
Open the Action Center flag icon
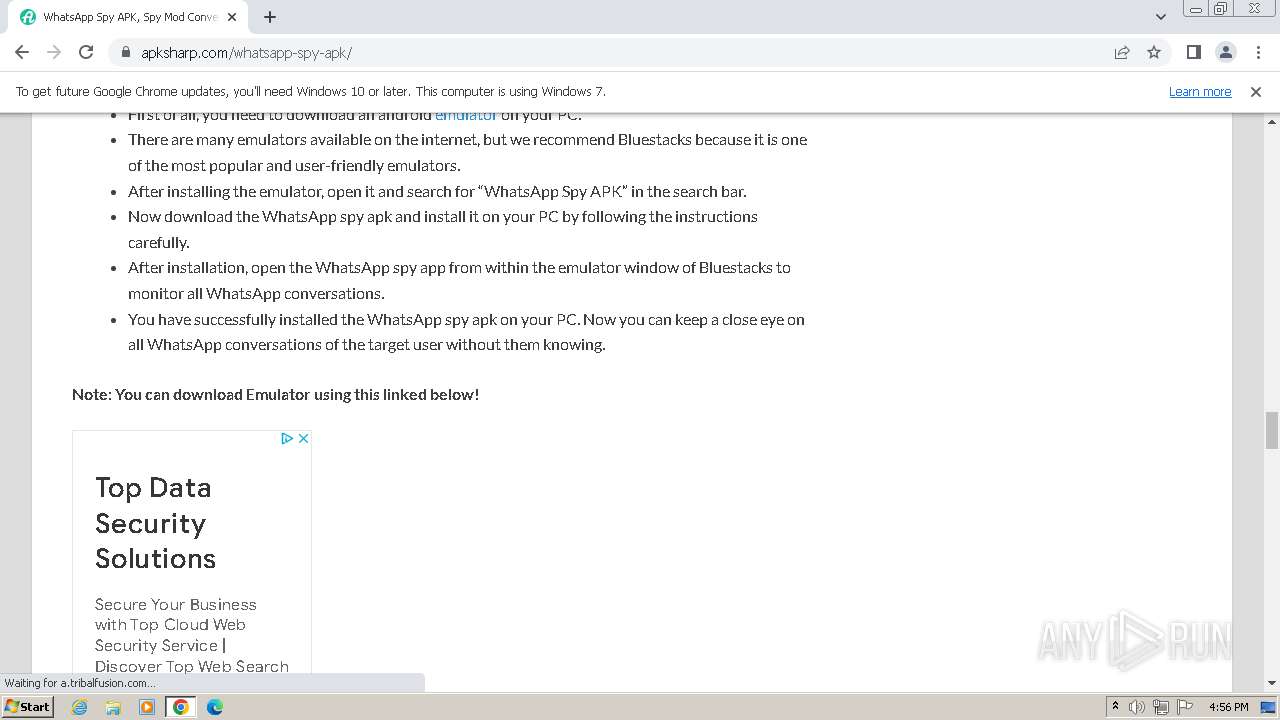coord(1185,706)
